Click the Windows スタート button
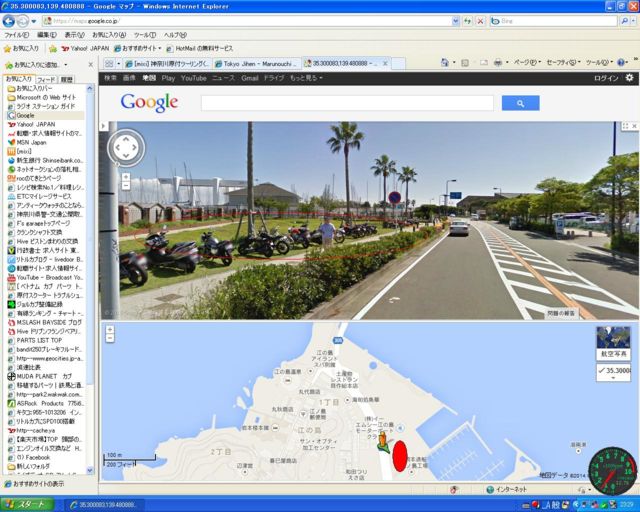Image resolution: width=640 pixels, height=512 pixels. pyautogui.click(x=28, y=503)
